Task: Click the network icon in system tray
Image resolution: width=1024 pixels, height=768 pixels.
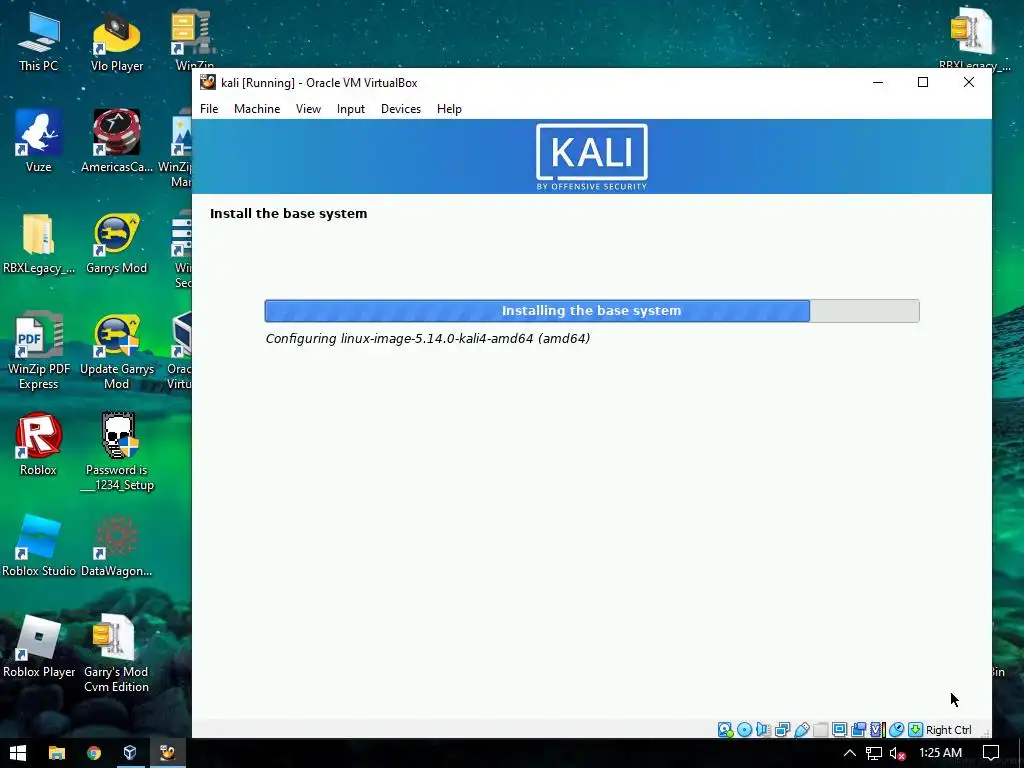Action: 873,753
